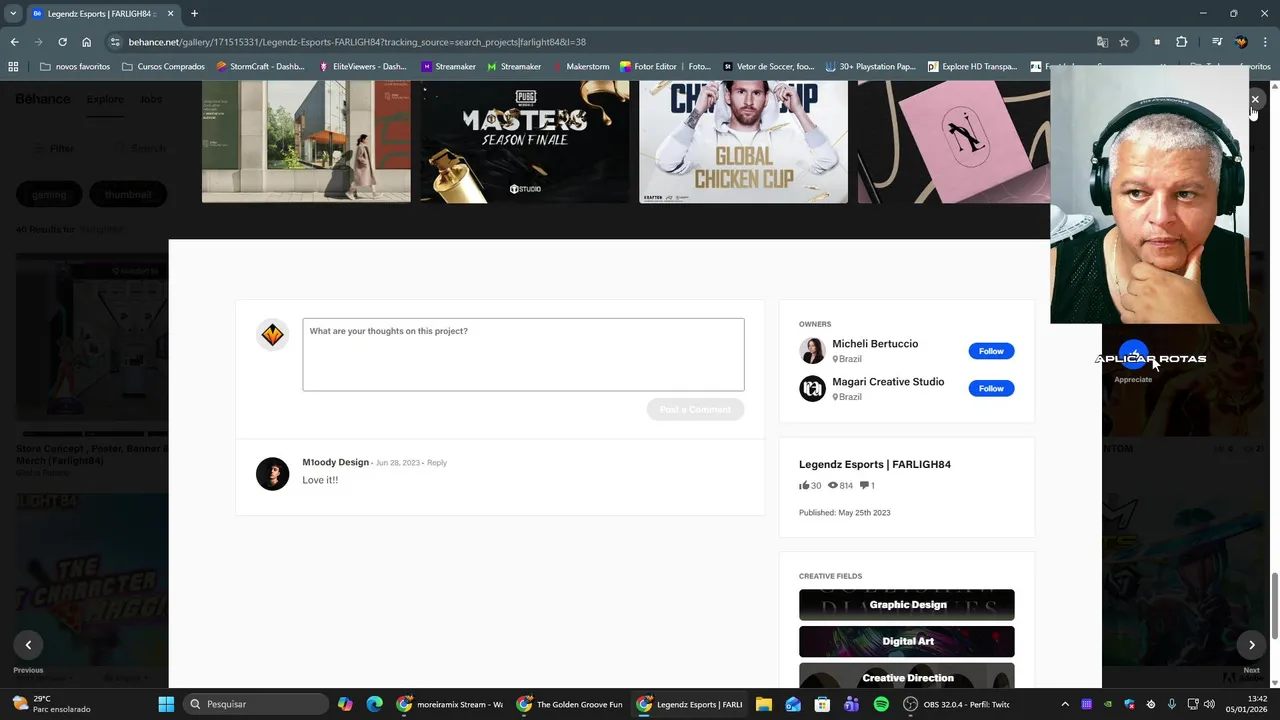Open the pink N logo project thumbnail
Viewport: 1280px width, 720px height.
[954, 141]
